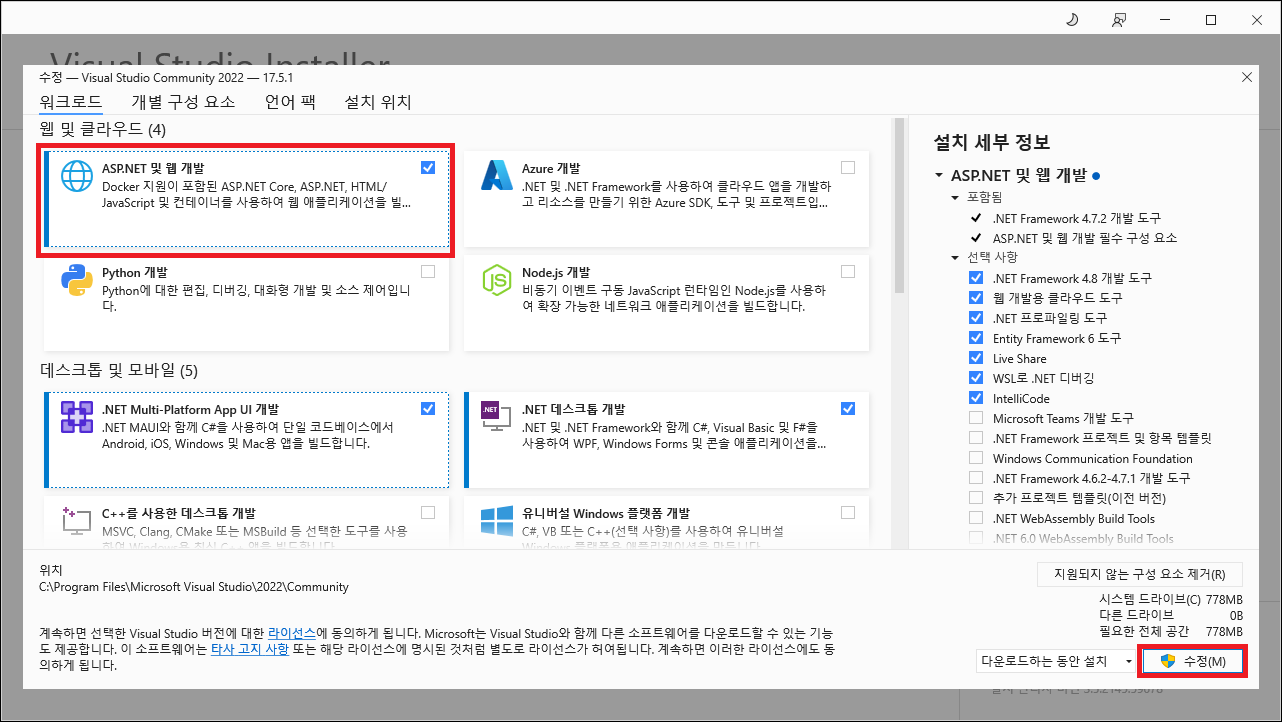Check .NET WebAssembly Build Tools option

976,518
